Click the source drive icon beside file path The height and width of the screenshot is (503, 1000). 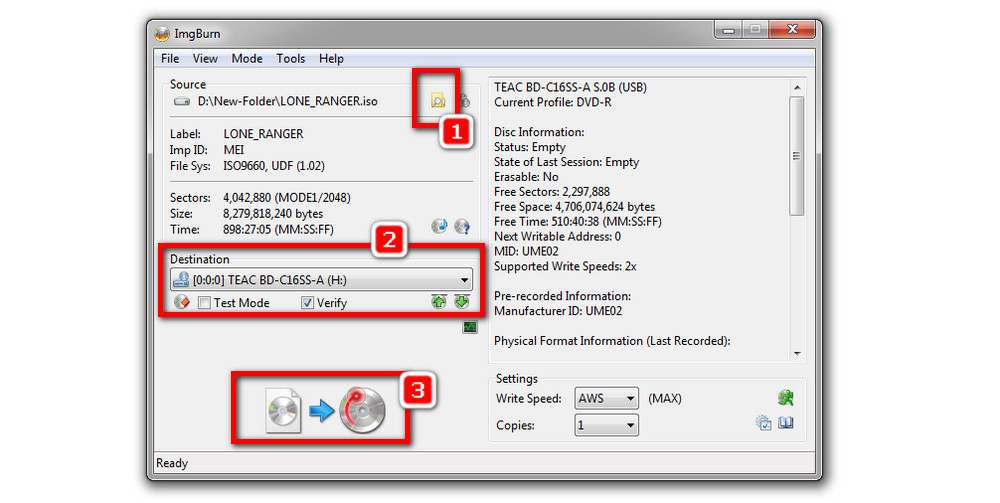[x=182, y=101]
